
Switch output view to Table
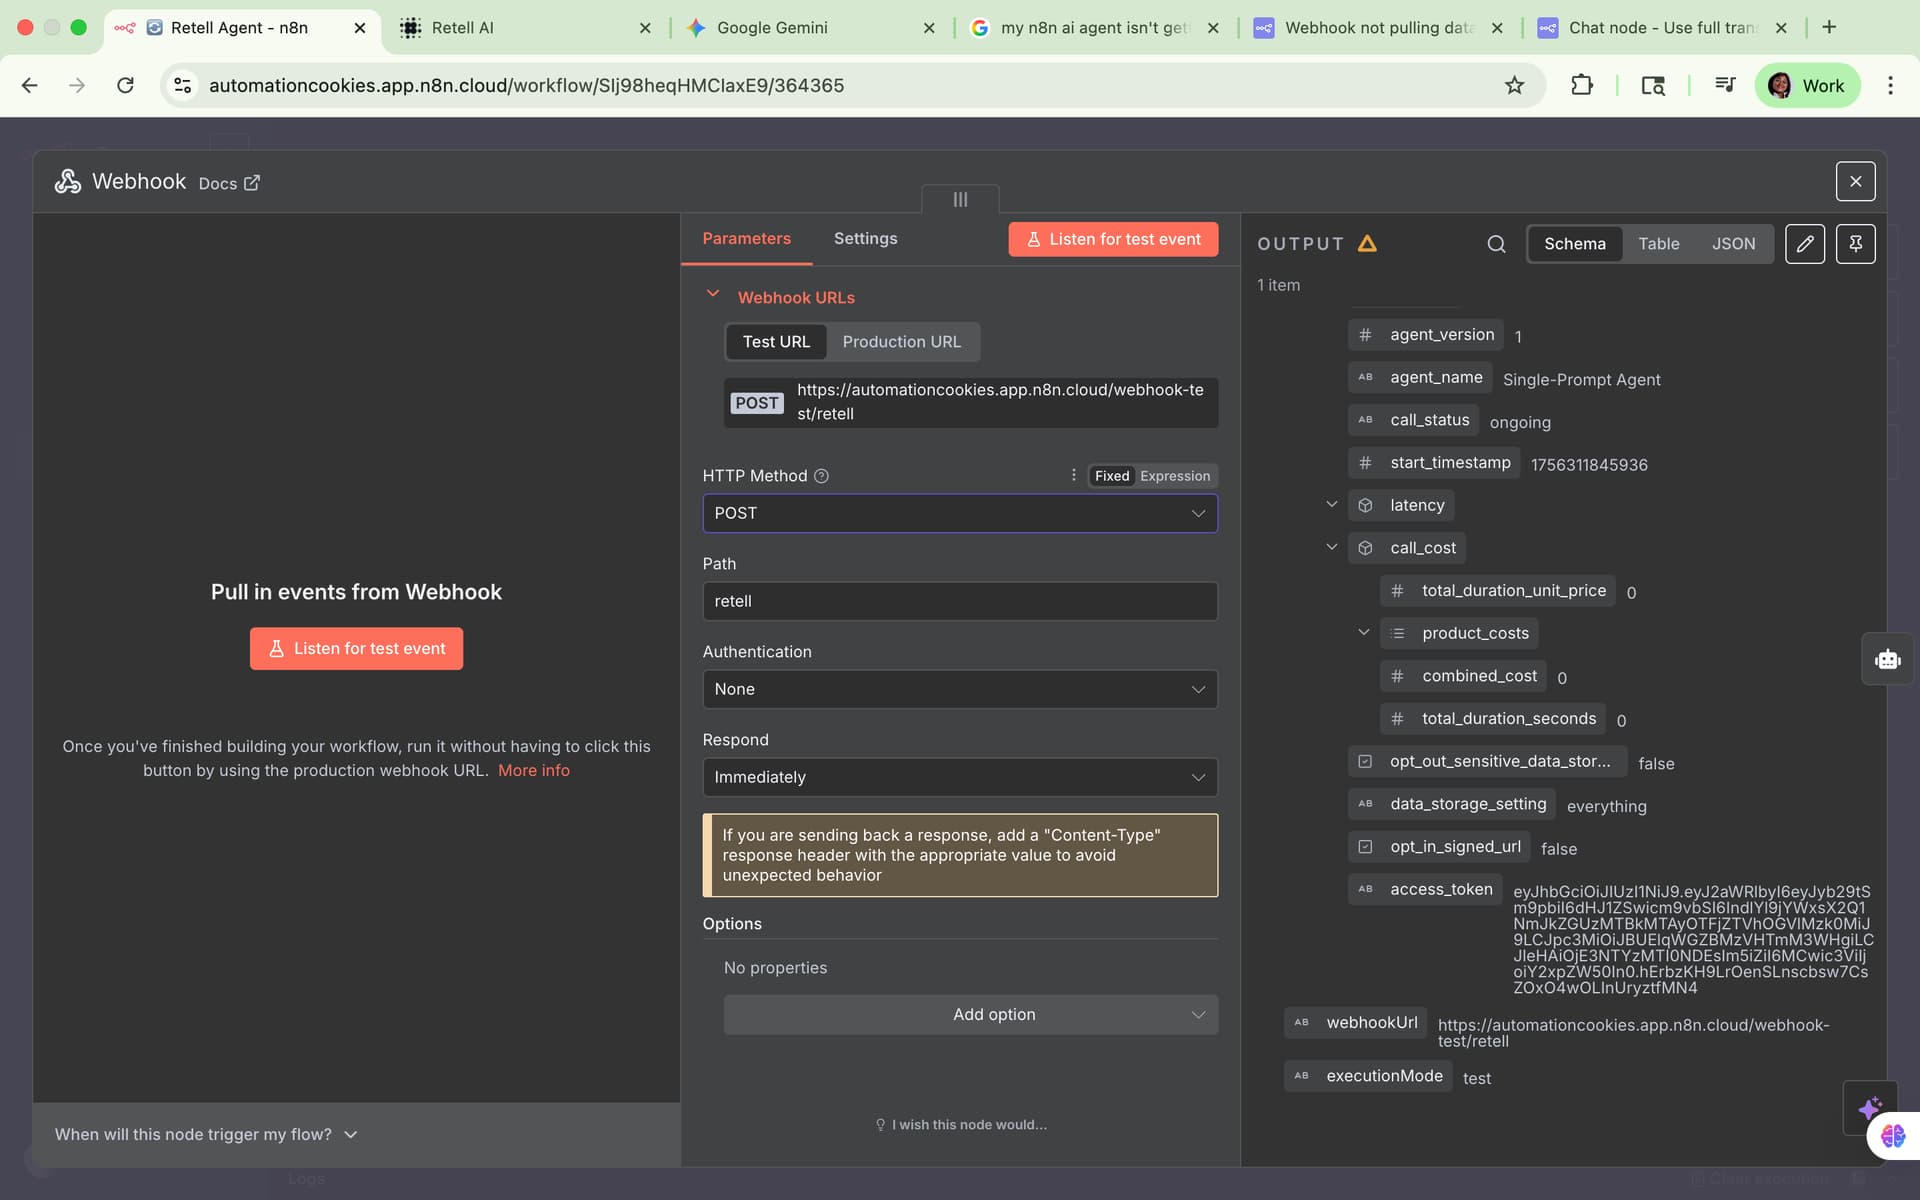click(x=1658, y=244)
